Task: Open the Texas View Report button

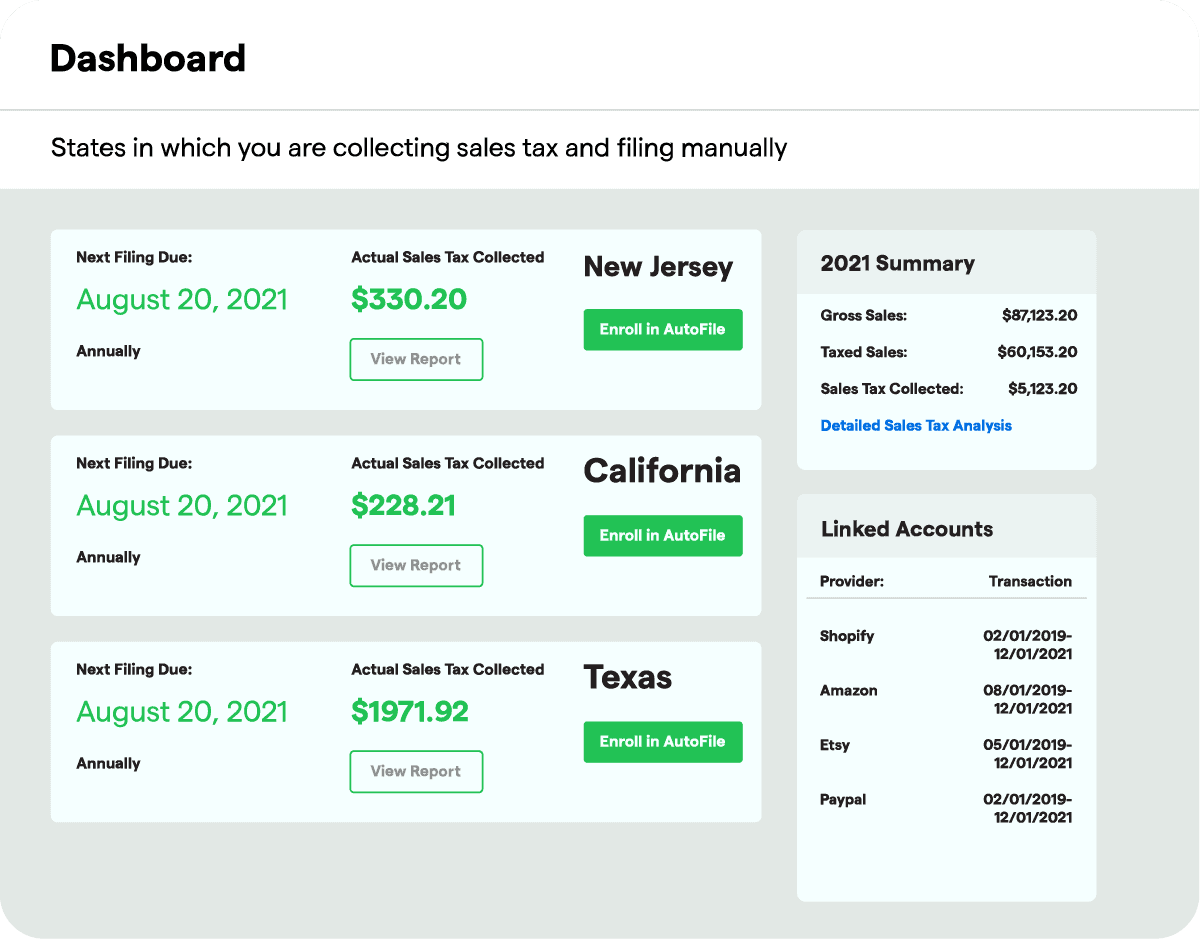Action: 416,771
